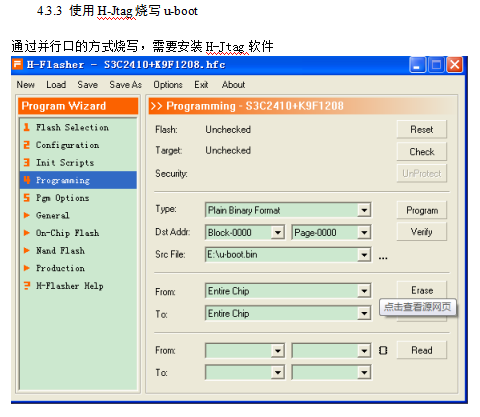480x417 pixels.
Task: Go to Pgm Options step
Action: point(62,198)
